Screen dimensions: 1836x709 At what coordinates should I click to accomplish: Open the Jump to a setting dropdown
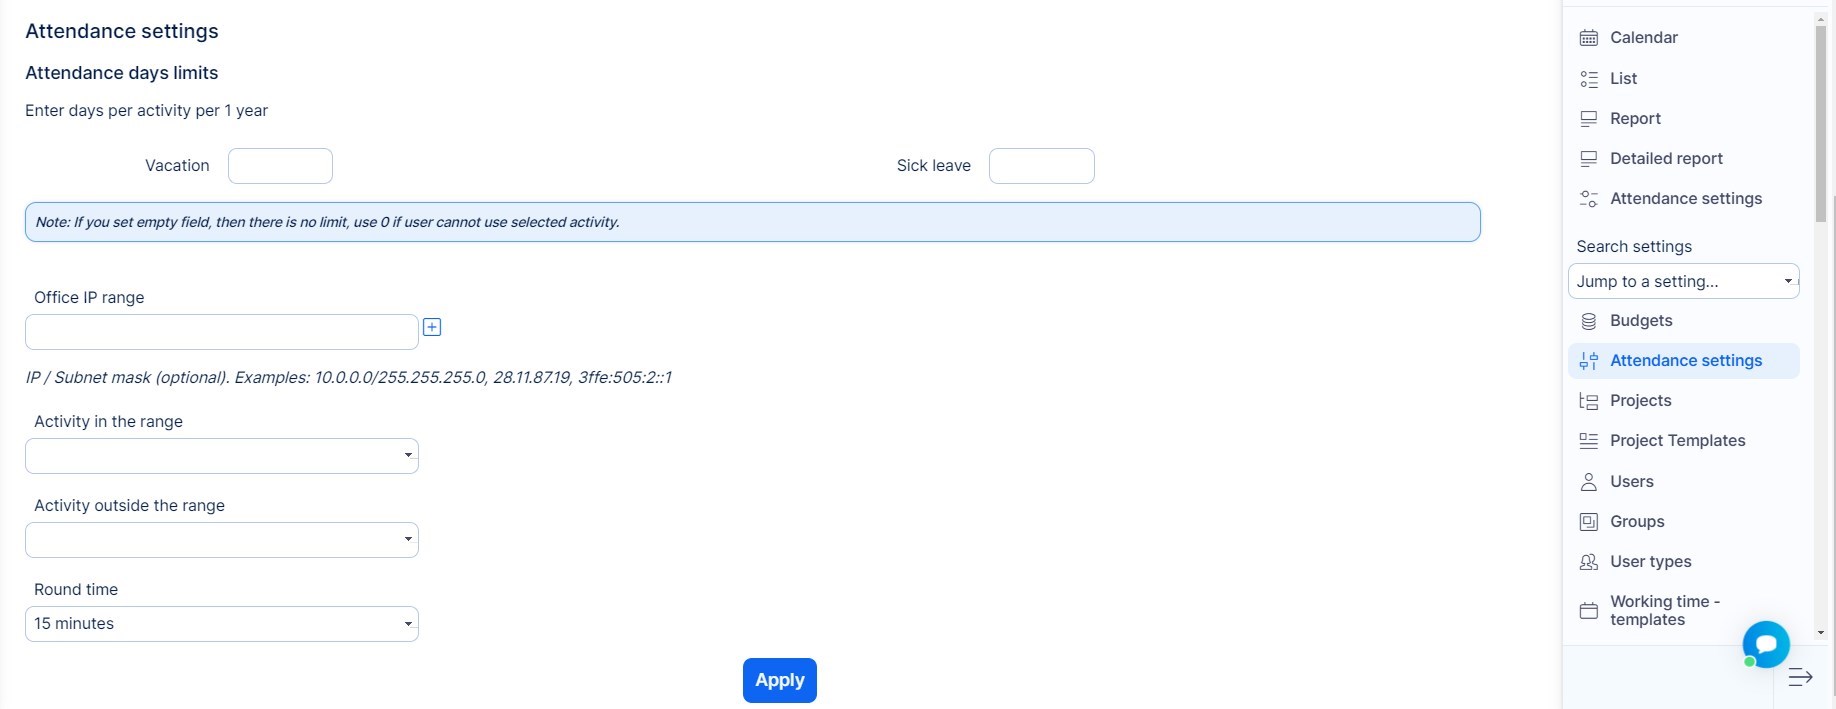coord(1683,281)
